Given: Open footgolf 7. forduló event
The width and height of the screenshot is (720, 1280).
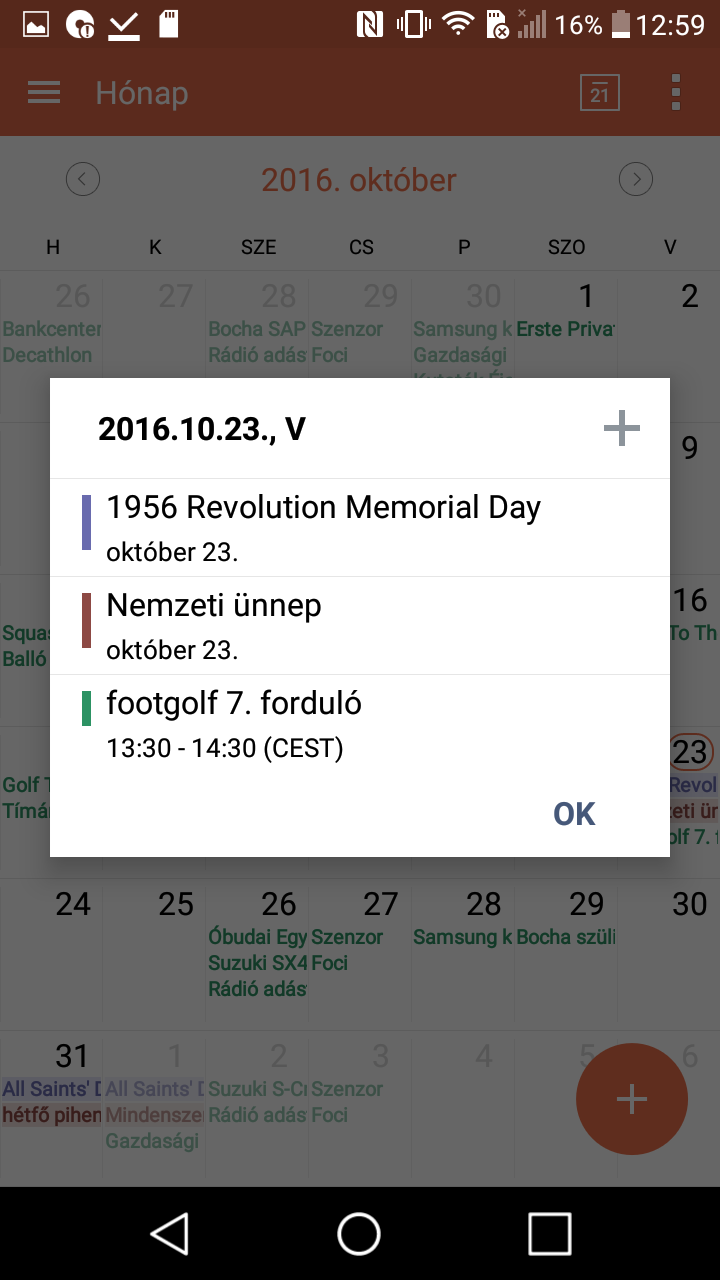Looking at the screenshot, I should (x=360, y=723).
